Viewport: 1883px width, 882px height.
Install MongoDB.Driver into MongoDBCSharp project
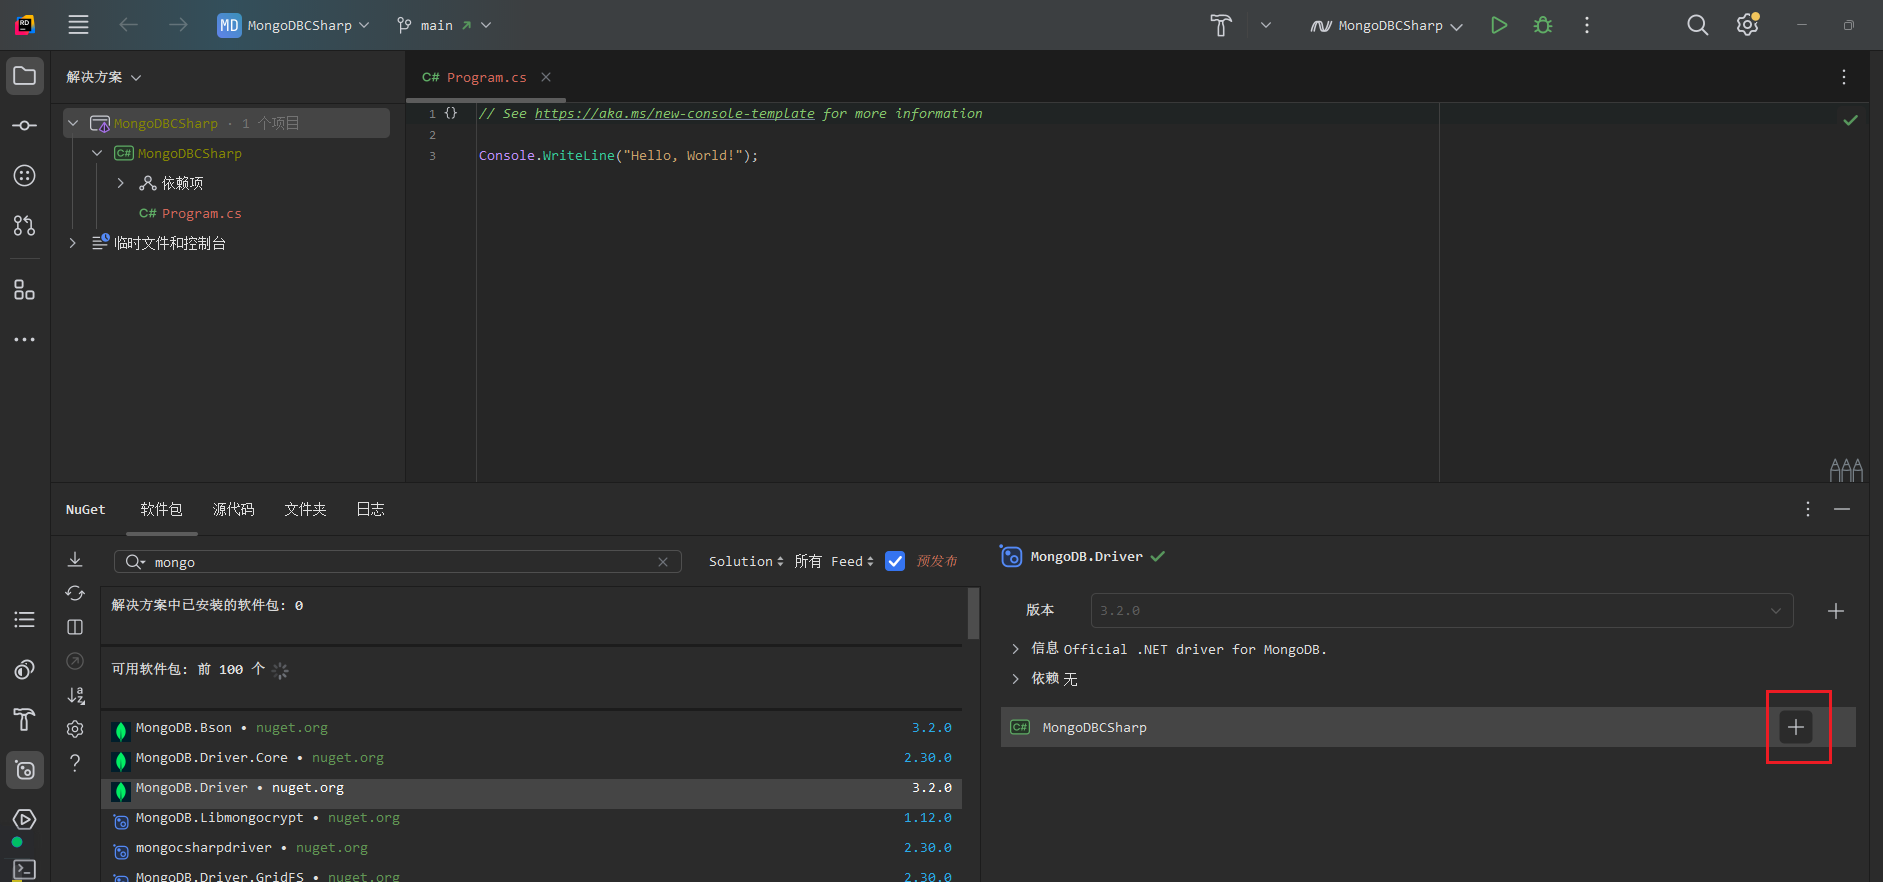point(1796,727)
